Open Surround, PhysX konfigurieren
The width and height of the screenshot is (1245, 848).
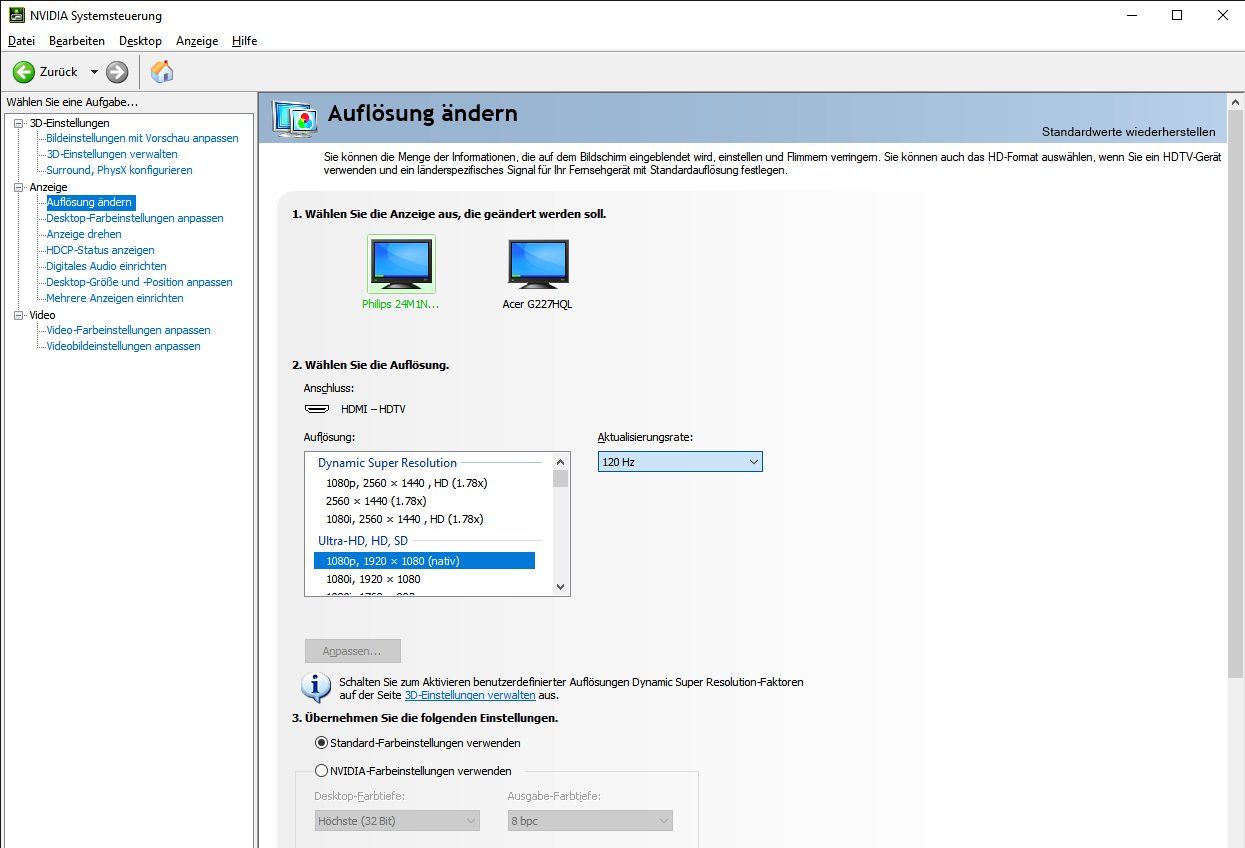point(119,170)
